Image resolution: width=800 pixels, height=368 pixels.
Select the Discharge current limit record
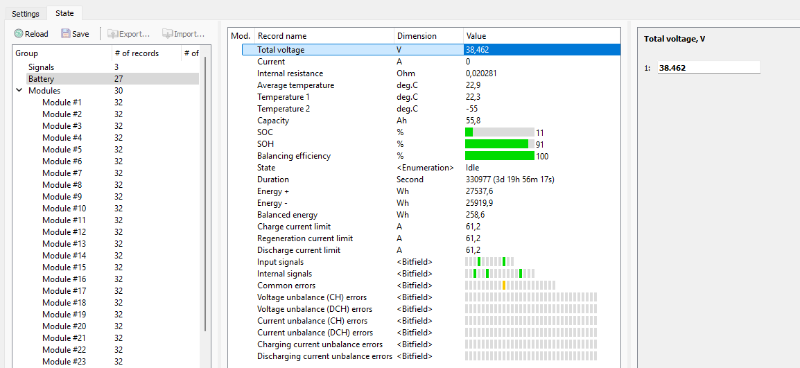click(431, 250)
